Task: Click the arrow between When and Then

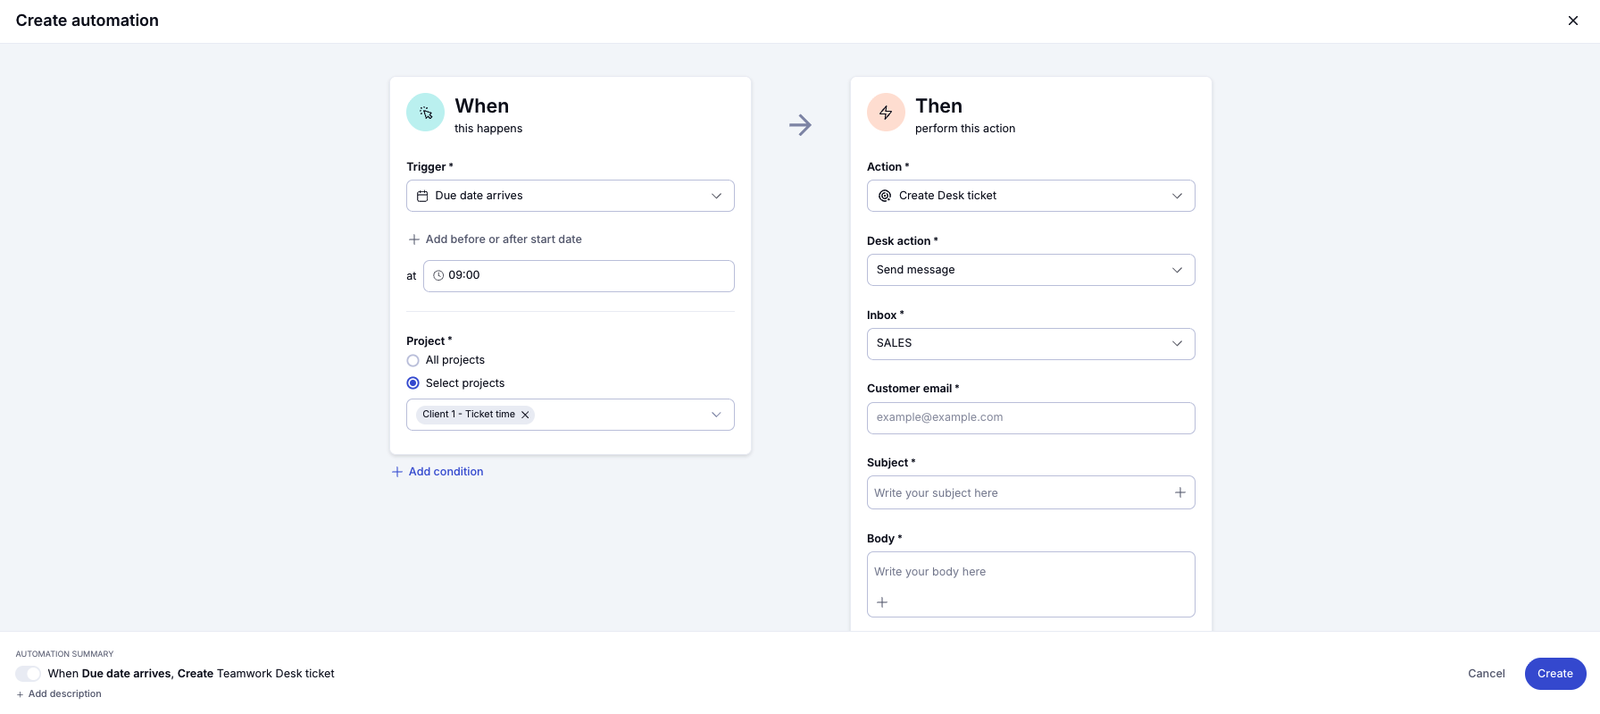Action: pyautogui.click(x=800, y=125)
